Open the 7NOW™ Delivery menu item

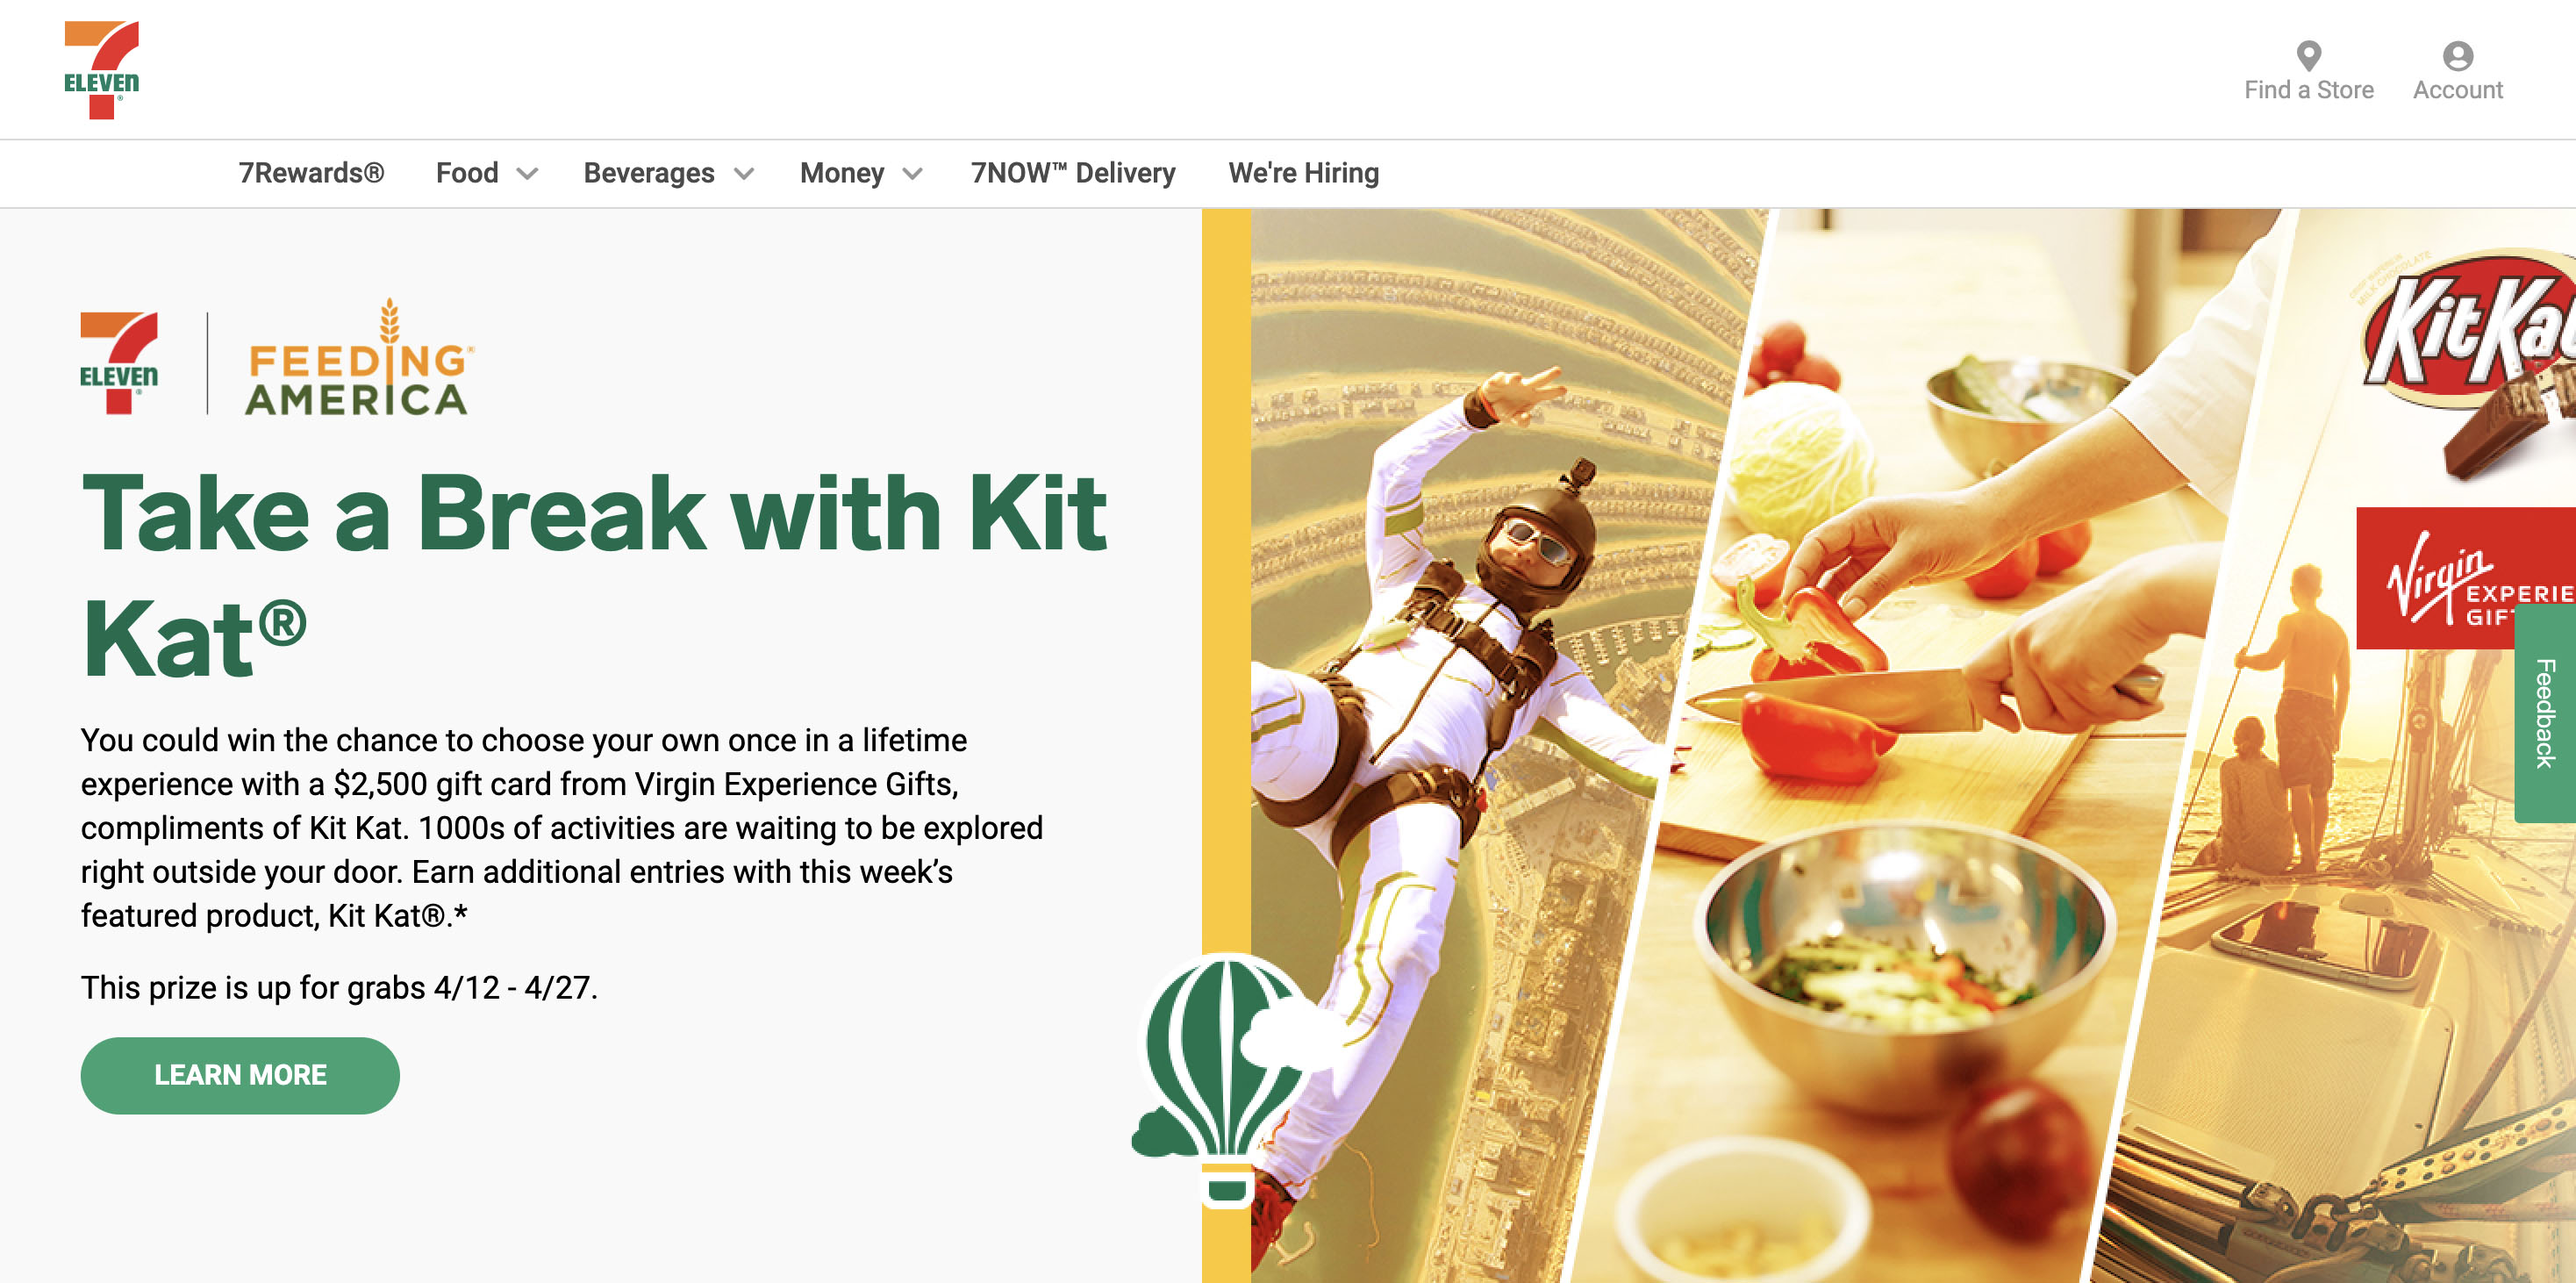click(x=1073, y=173)
